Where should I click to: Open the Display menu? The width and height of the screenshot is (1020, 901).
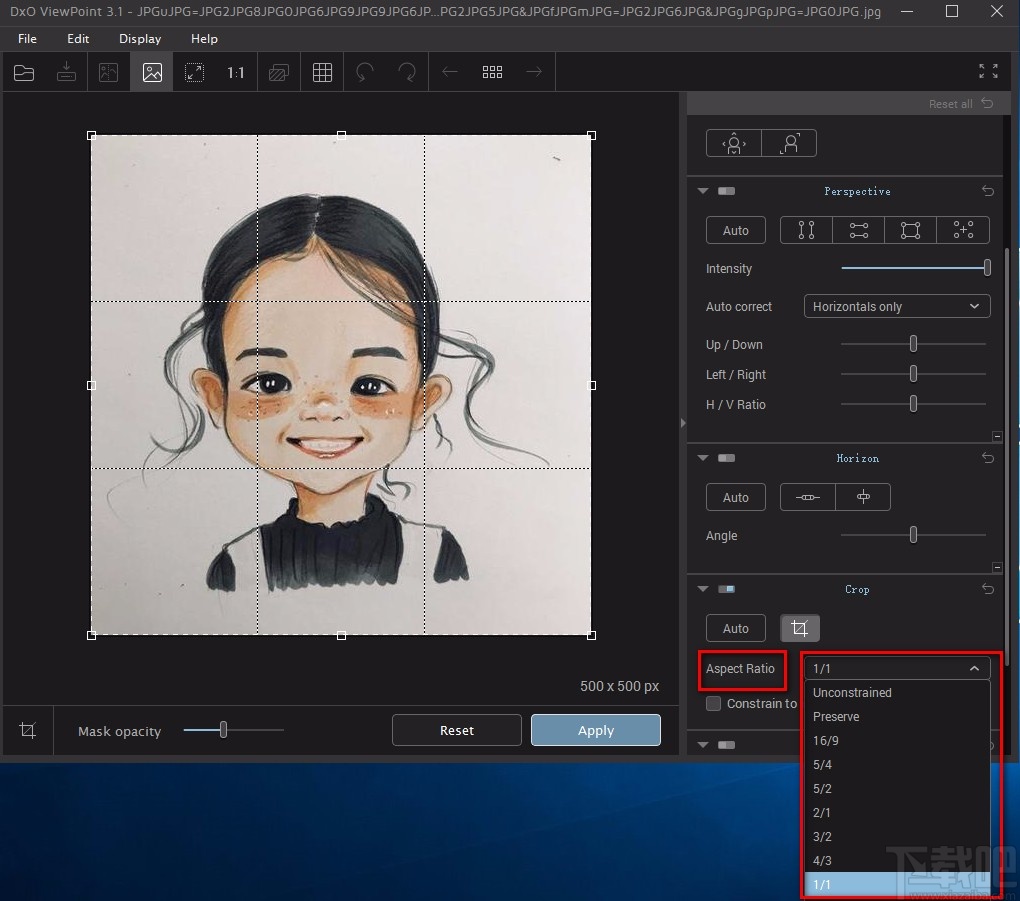pos(139,39)
